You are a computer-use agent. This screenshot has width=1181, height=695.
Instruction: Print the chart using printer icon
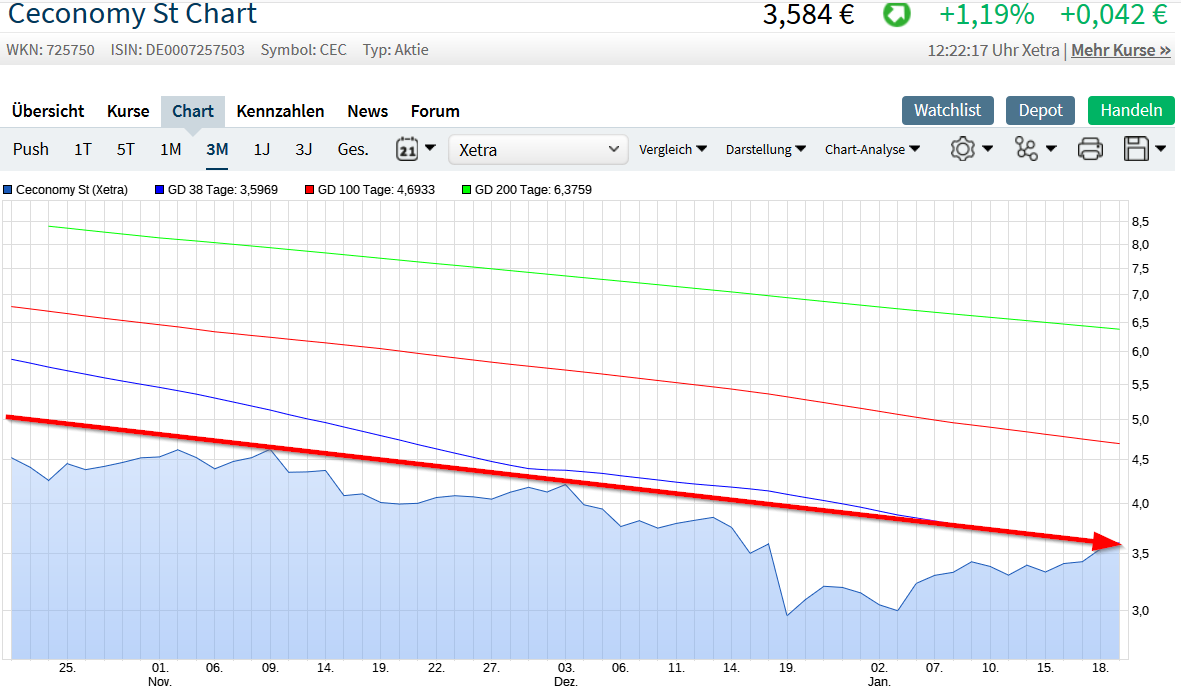pyautogui.click(x=1090, y=149)
